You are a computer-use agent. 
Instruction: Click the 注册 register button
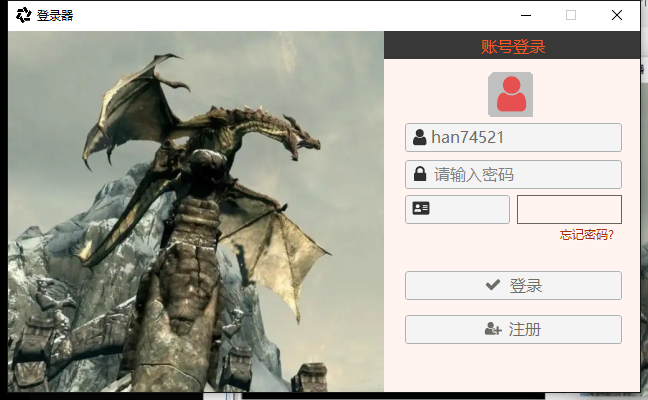(513, 330)
